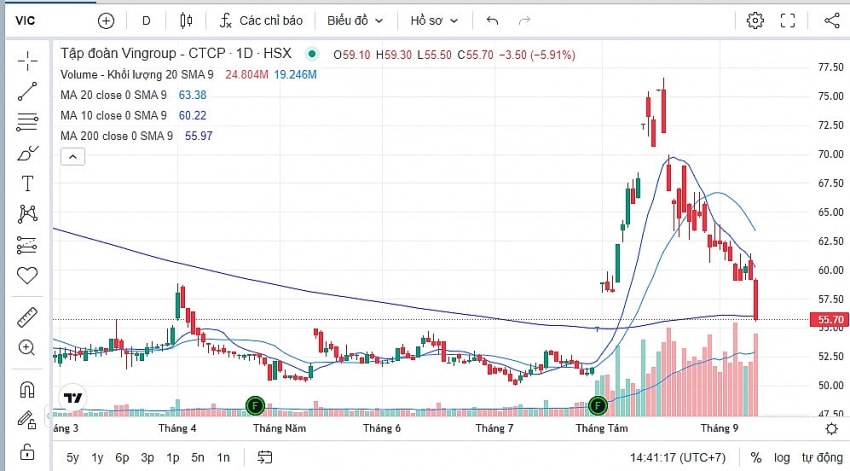Viewport: 850px width, 471px height.
Task: Click the 14:41:17 (UTC+7) timezone
Action: (678, 457)
